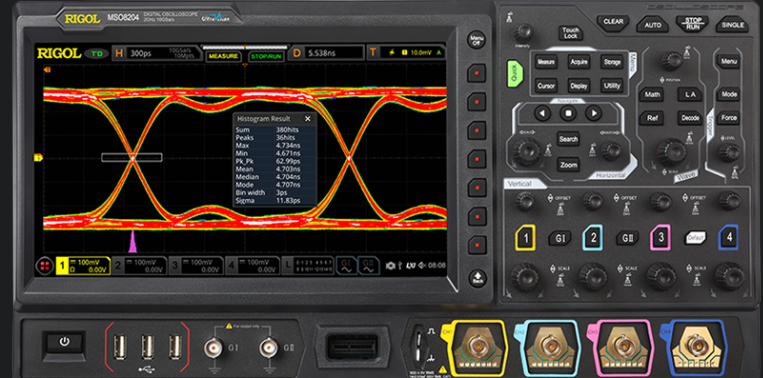Select the navigate left arrow button
The height and width of the screenshot is (378, 763).
[x=542, y=114]
